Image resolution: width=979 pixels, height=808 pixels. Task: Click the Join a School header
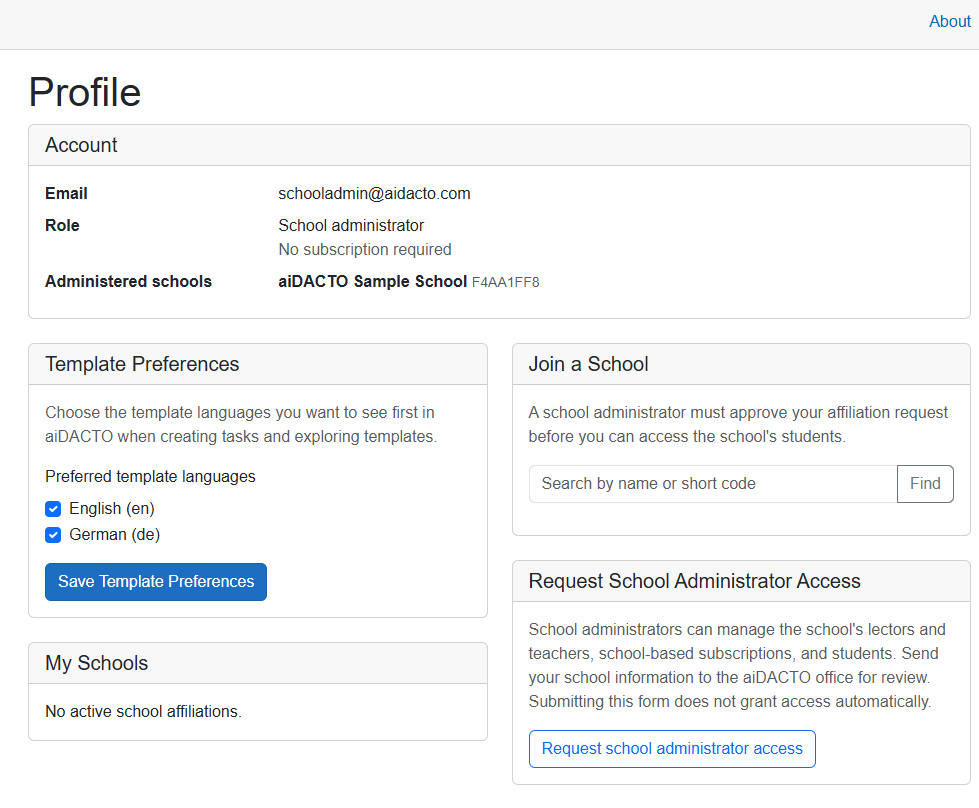click(741, 365)
